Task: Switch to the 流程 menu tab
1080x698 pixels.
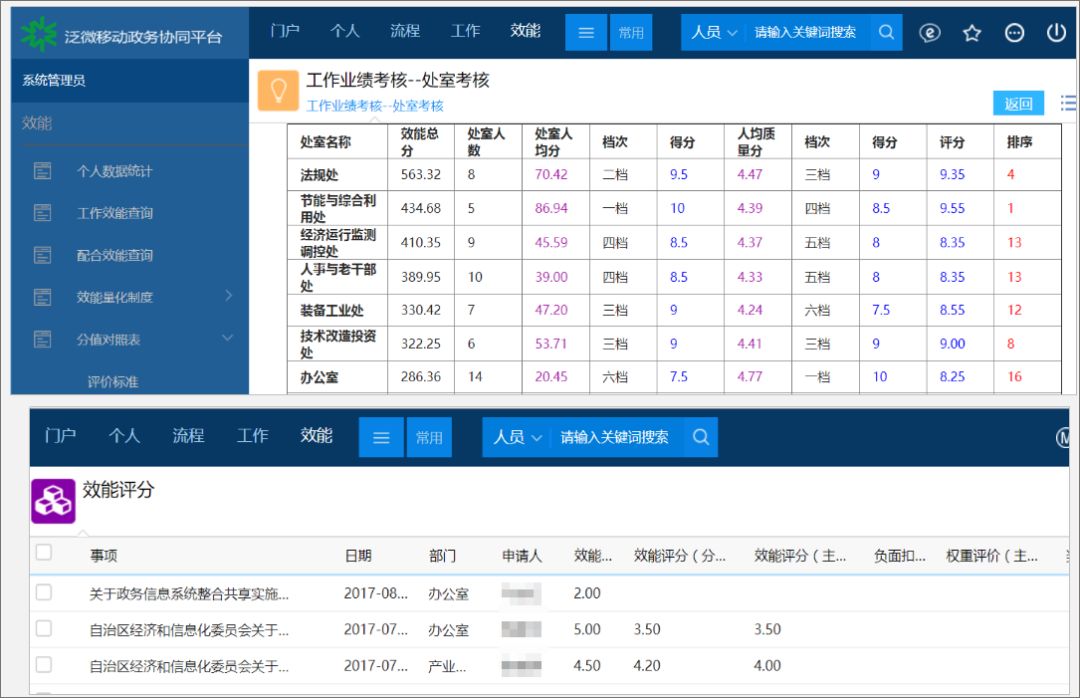Action: [404, 31]
